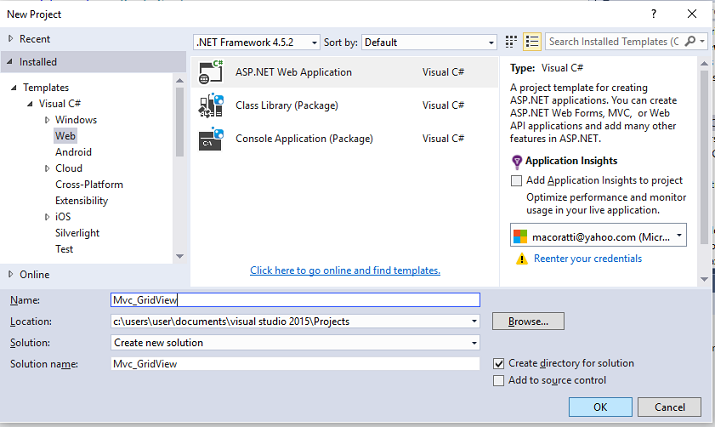Select 'ASP.NET Web Application' template name

294,72
